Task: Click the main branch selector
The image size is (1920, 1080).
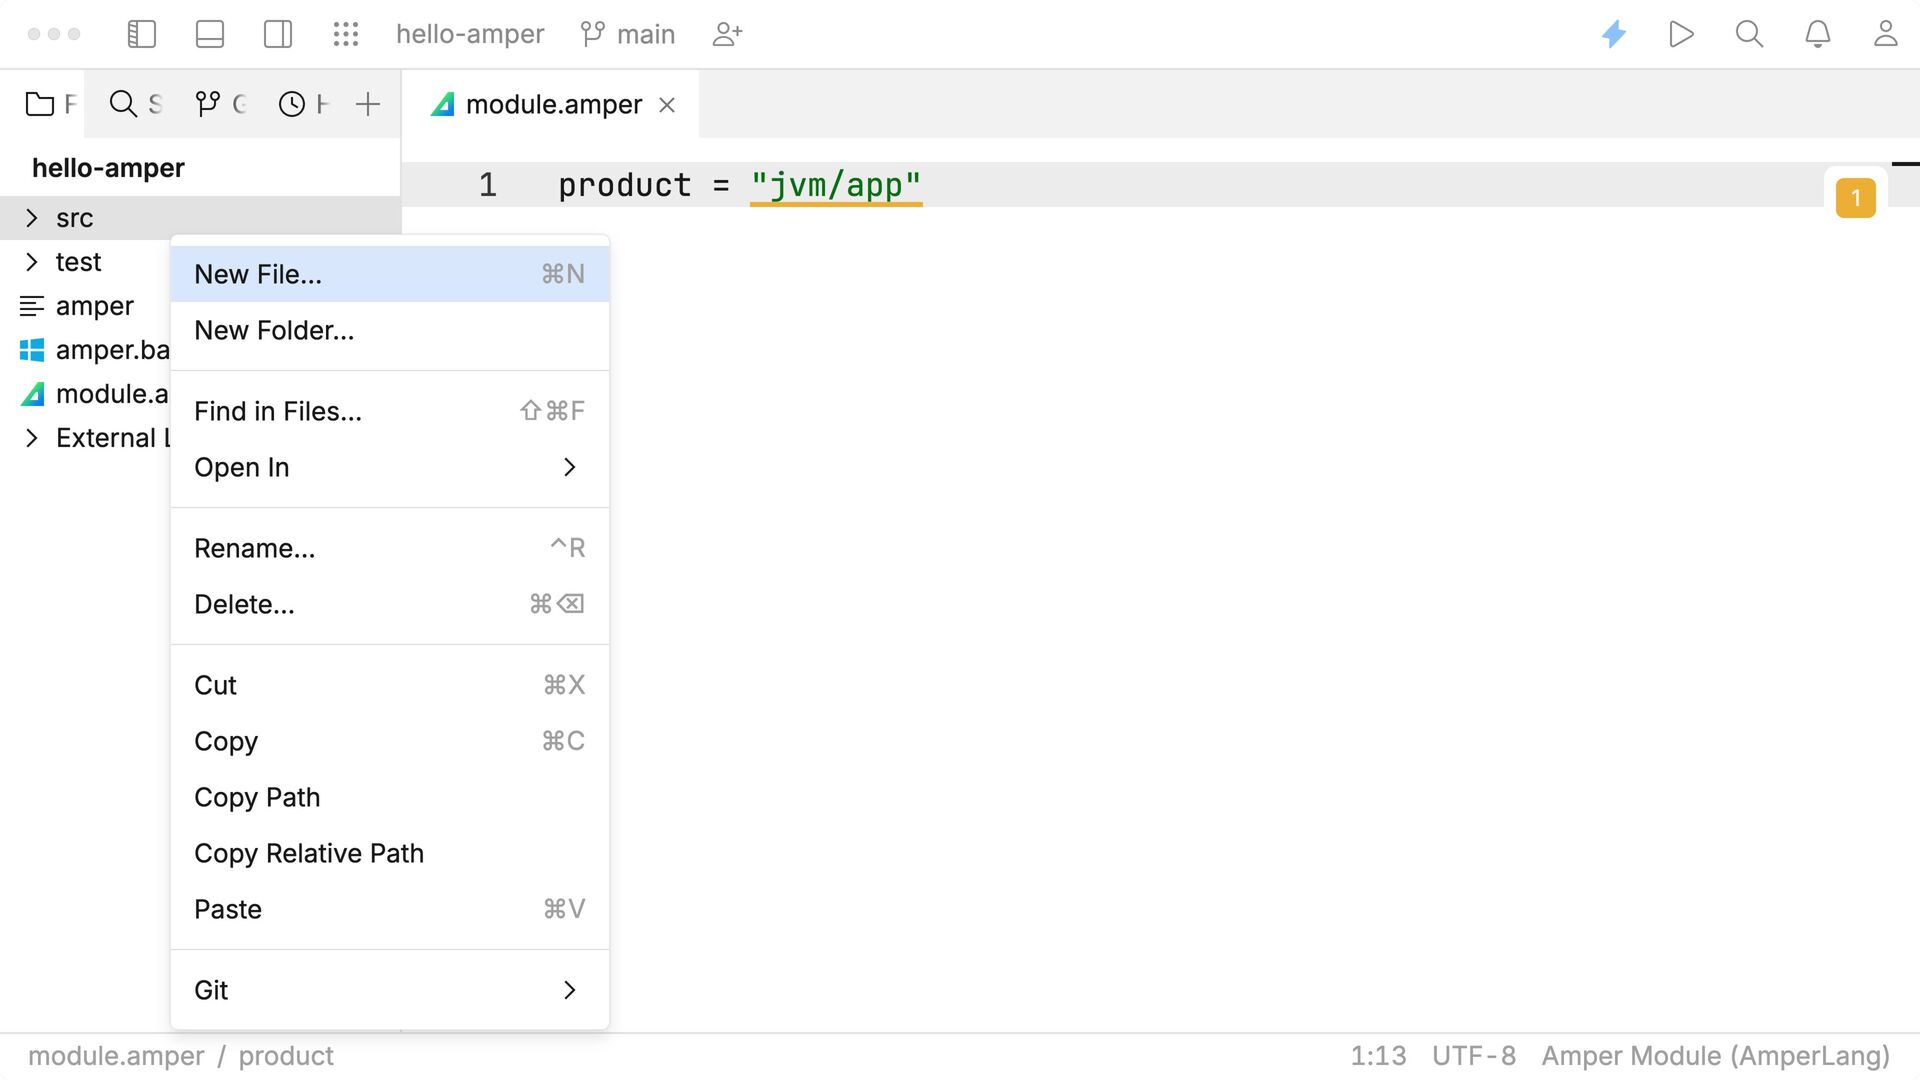Action: point(628,34)
